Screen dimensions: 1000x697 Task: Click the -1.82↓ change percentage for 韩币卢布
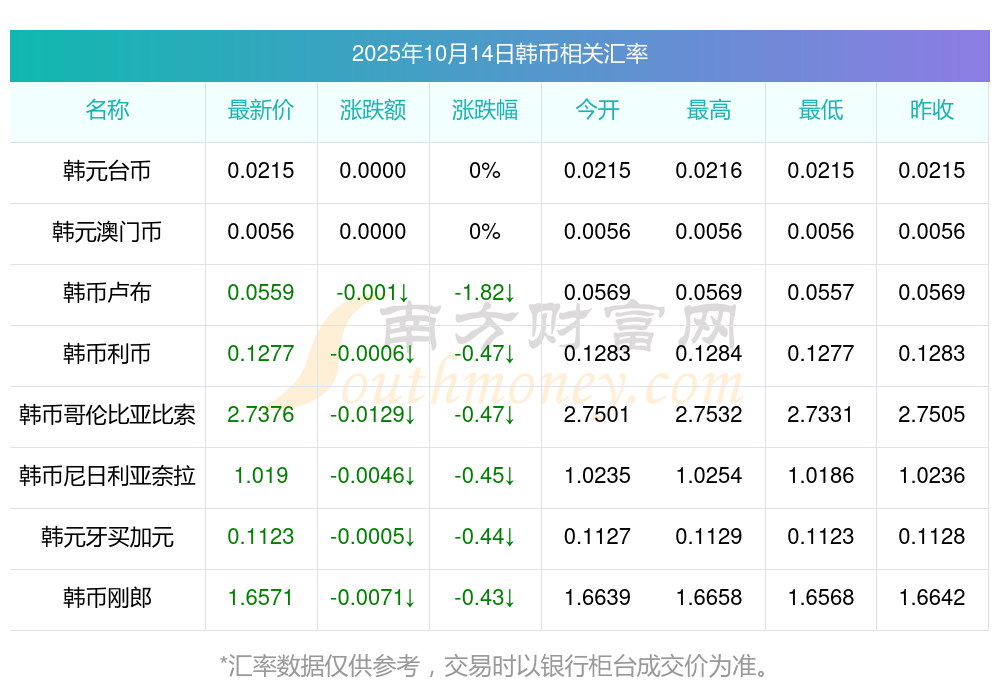(485, 293)
